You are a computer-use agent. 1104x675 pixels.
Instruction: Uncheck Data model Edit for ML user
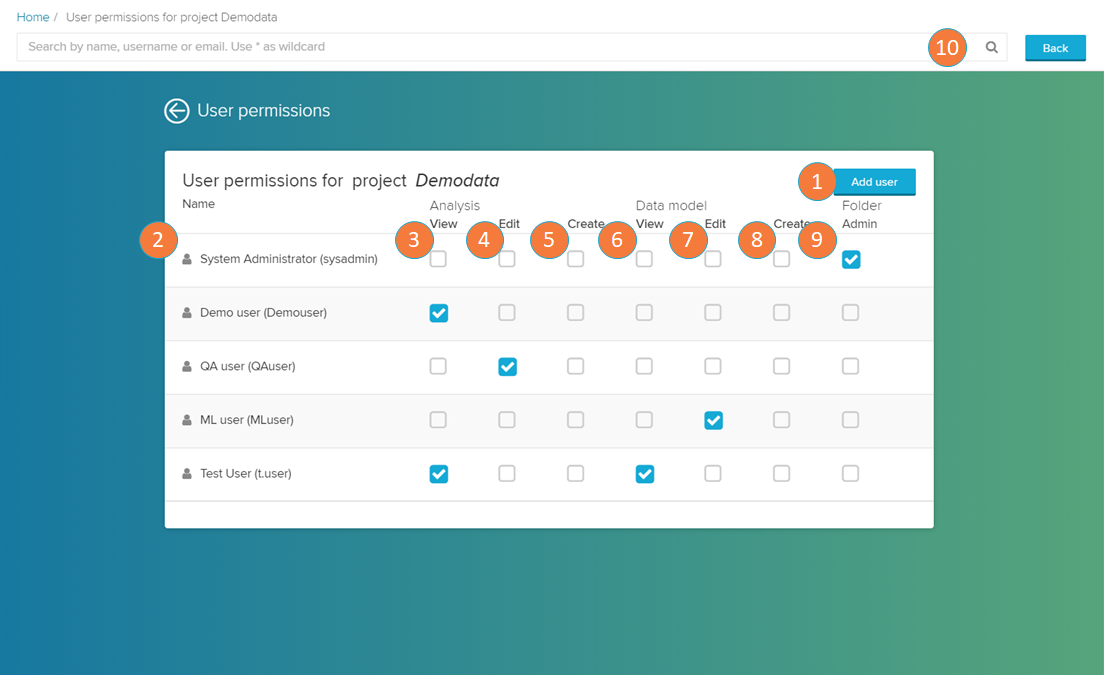point(713,421)
